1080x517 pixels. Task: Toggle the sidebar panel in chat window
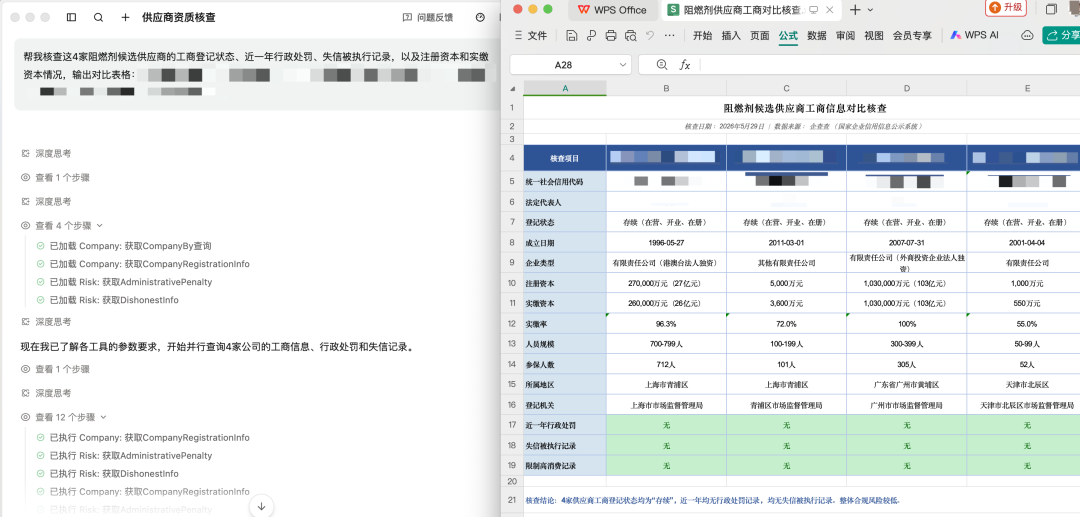[x=72, y=17]
